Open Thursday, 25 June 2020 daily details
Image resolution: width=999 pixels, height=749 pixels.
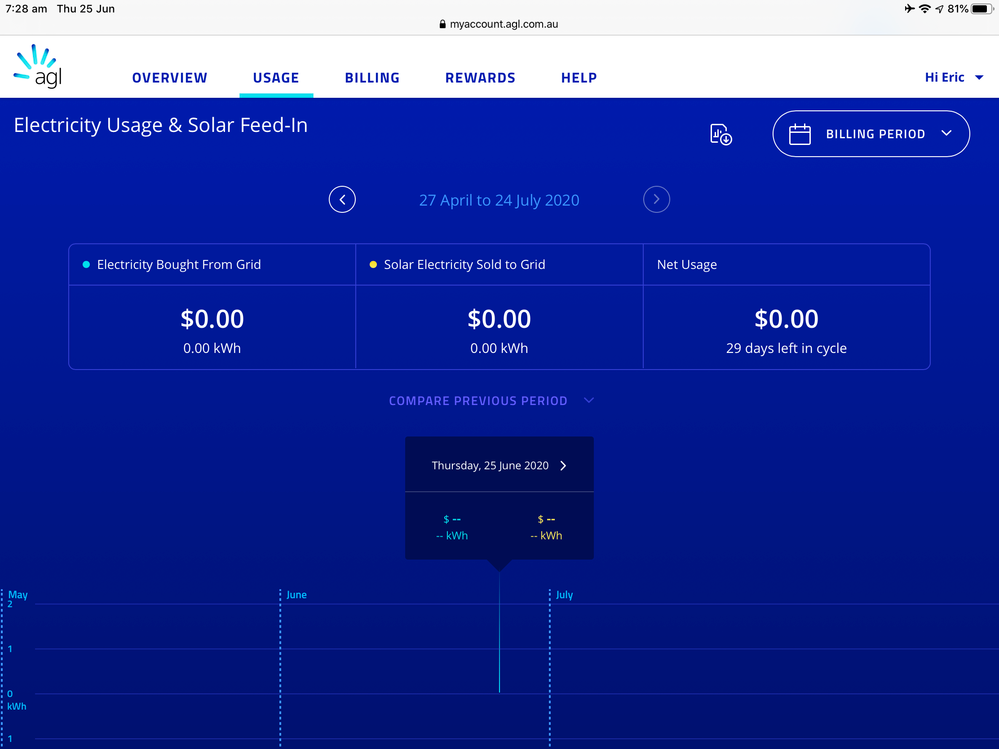[499, 466]
